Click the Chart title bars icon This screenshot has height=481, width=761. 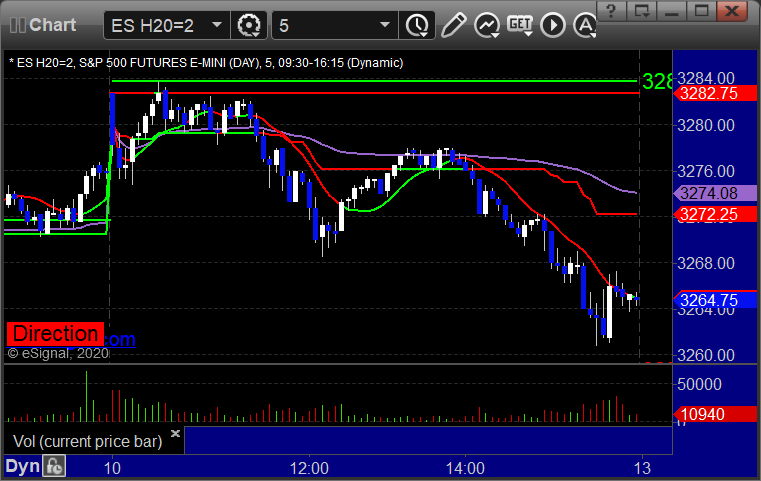tap(18, 25)
